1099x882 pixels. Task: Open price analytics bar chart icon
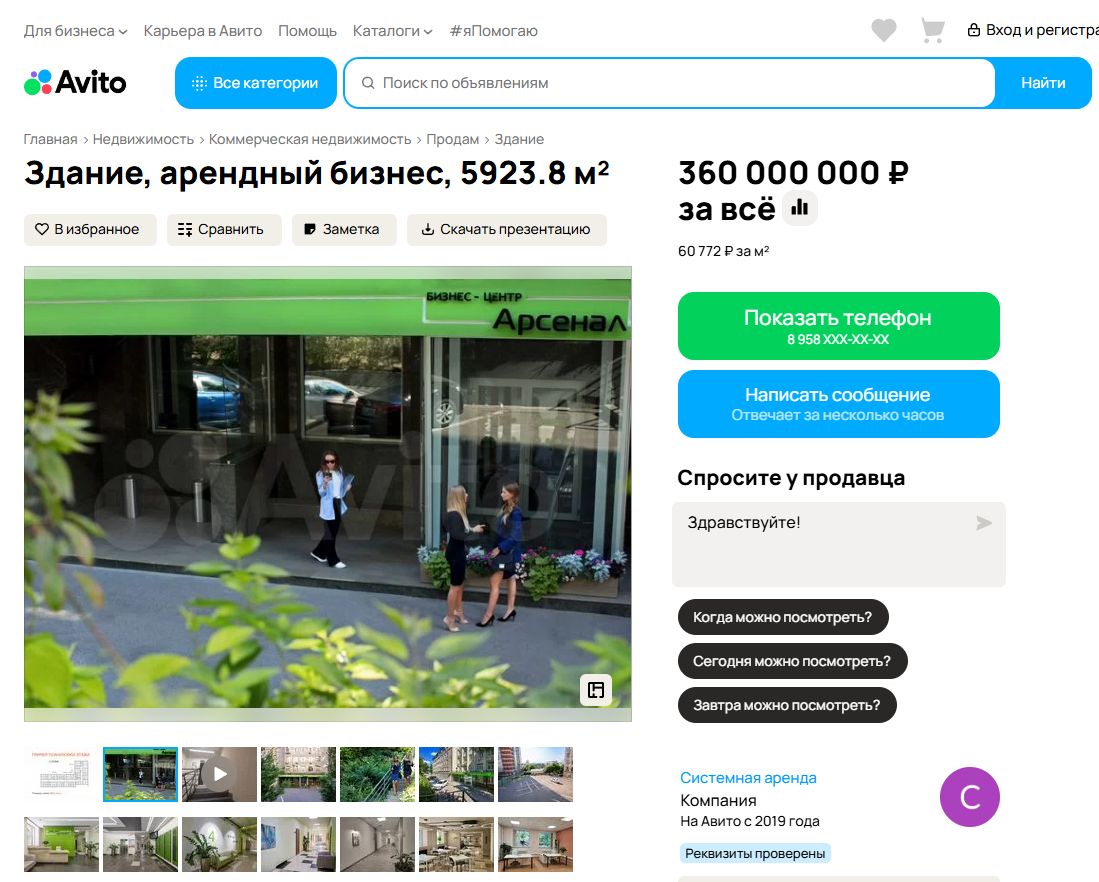click(x=800, y=208)
